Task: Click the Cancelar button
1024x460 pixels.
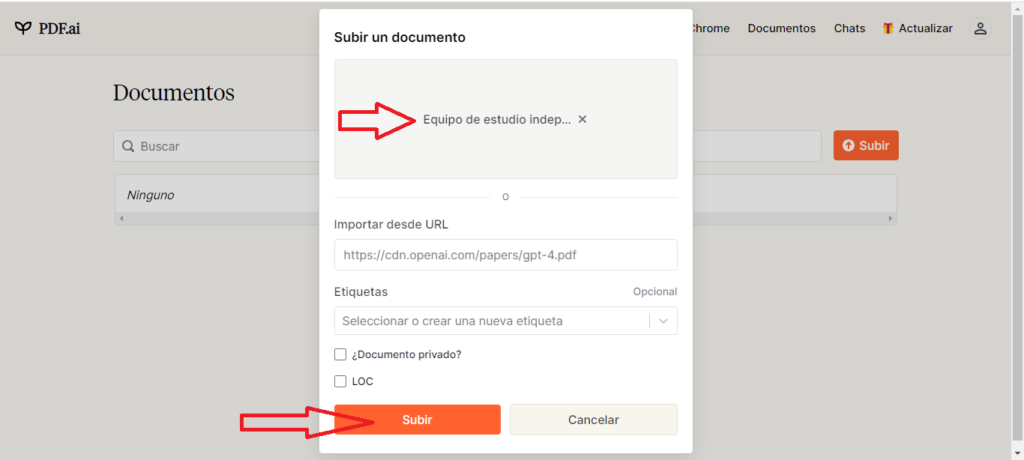Action: 594,419
